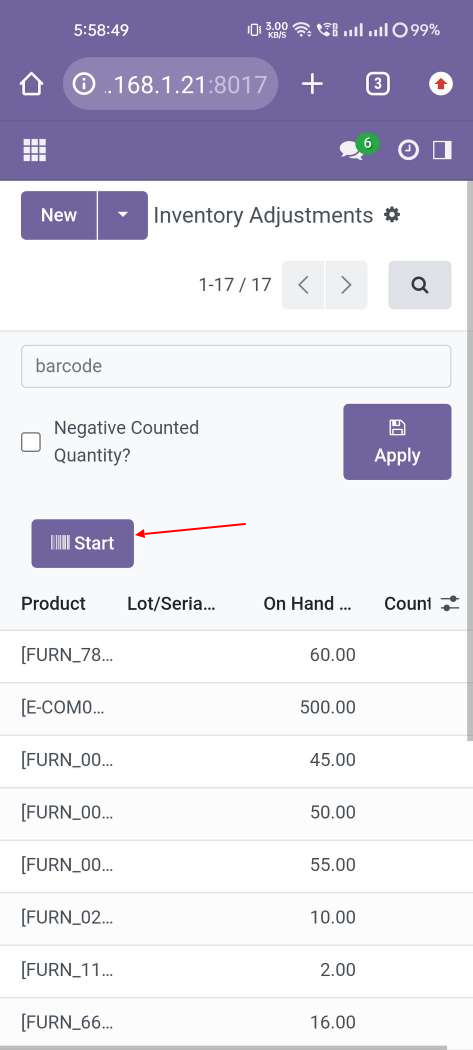Open the settings gear next to Inventory Adjustments
Viewport: 473px width, 1050px height.
pyautogui.click(x=392, y=215)
